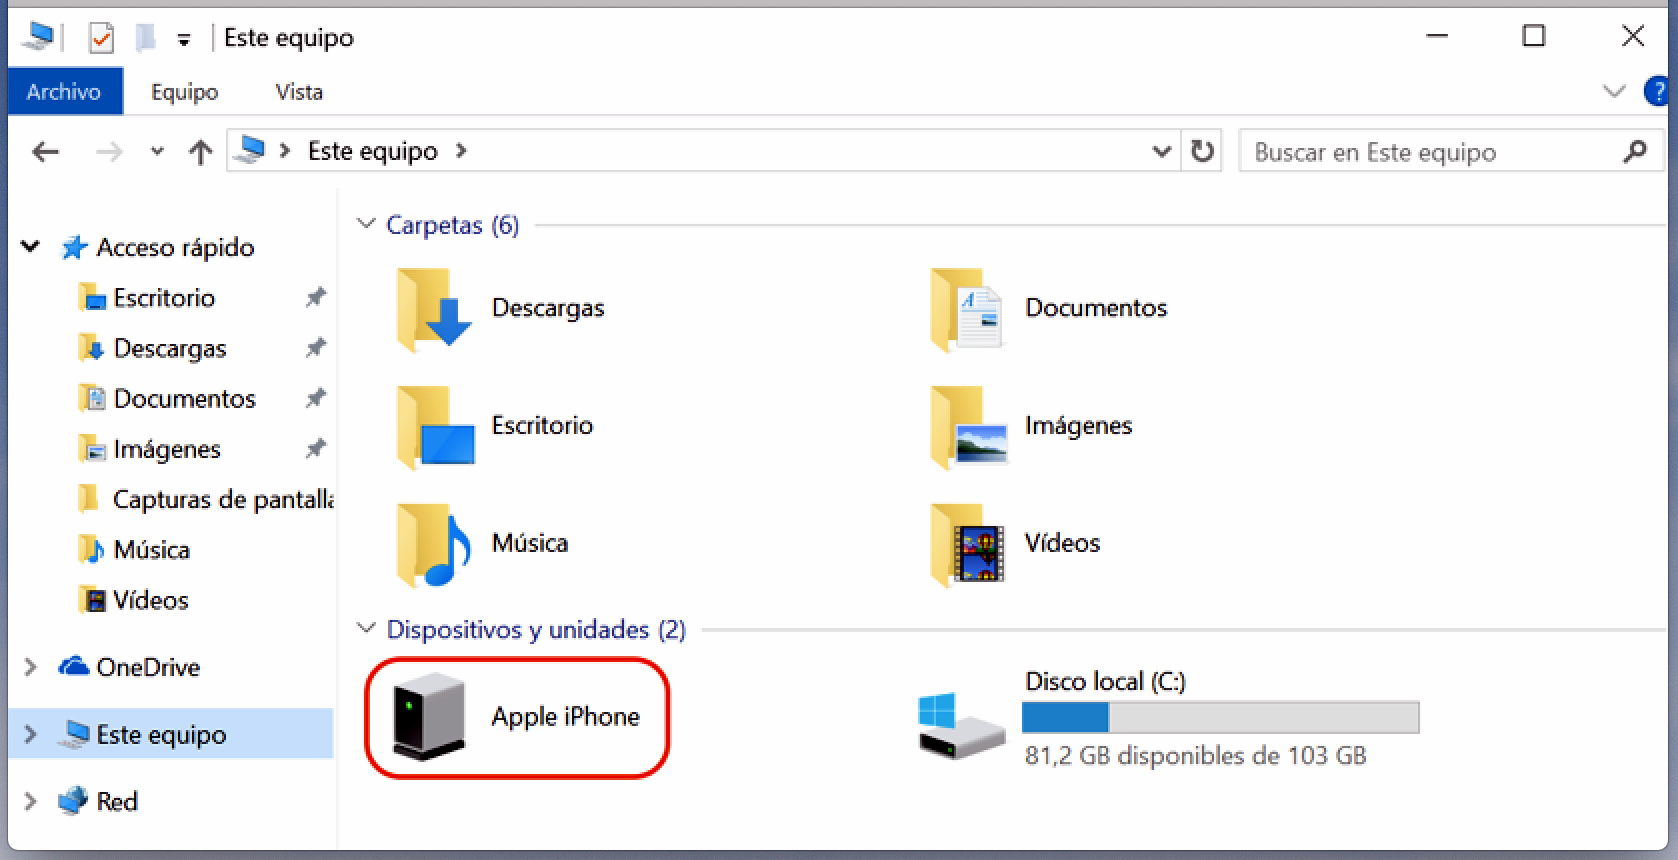Expand the Red tree node
The image size is (1678, 860).
click(30, 802)
